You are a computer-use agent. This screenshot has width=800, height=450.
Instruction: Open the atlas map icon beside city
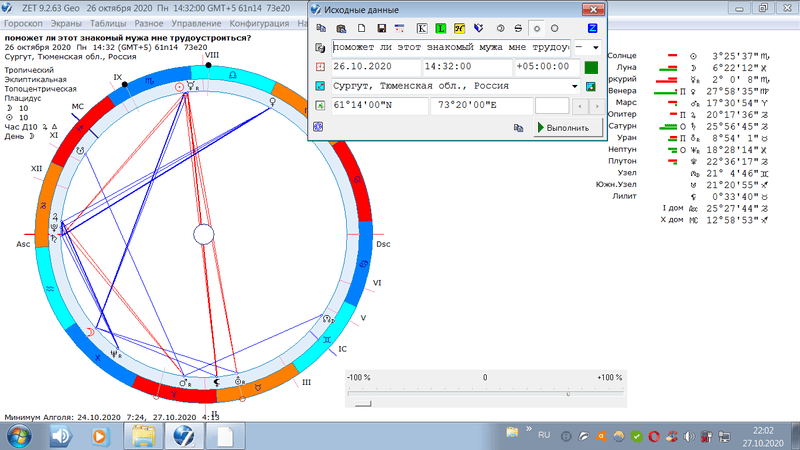(x=591, y=86)
